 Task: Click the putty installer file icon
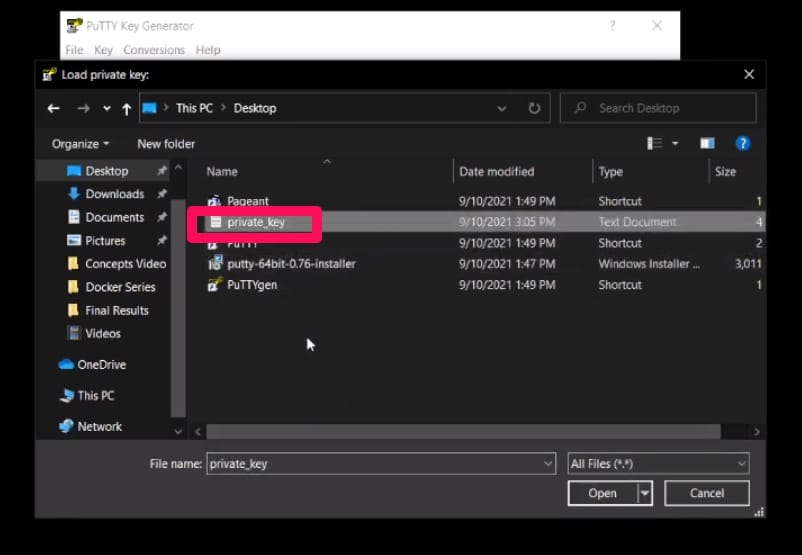(x=215, y=263)
